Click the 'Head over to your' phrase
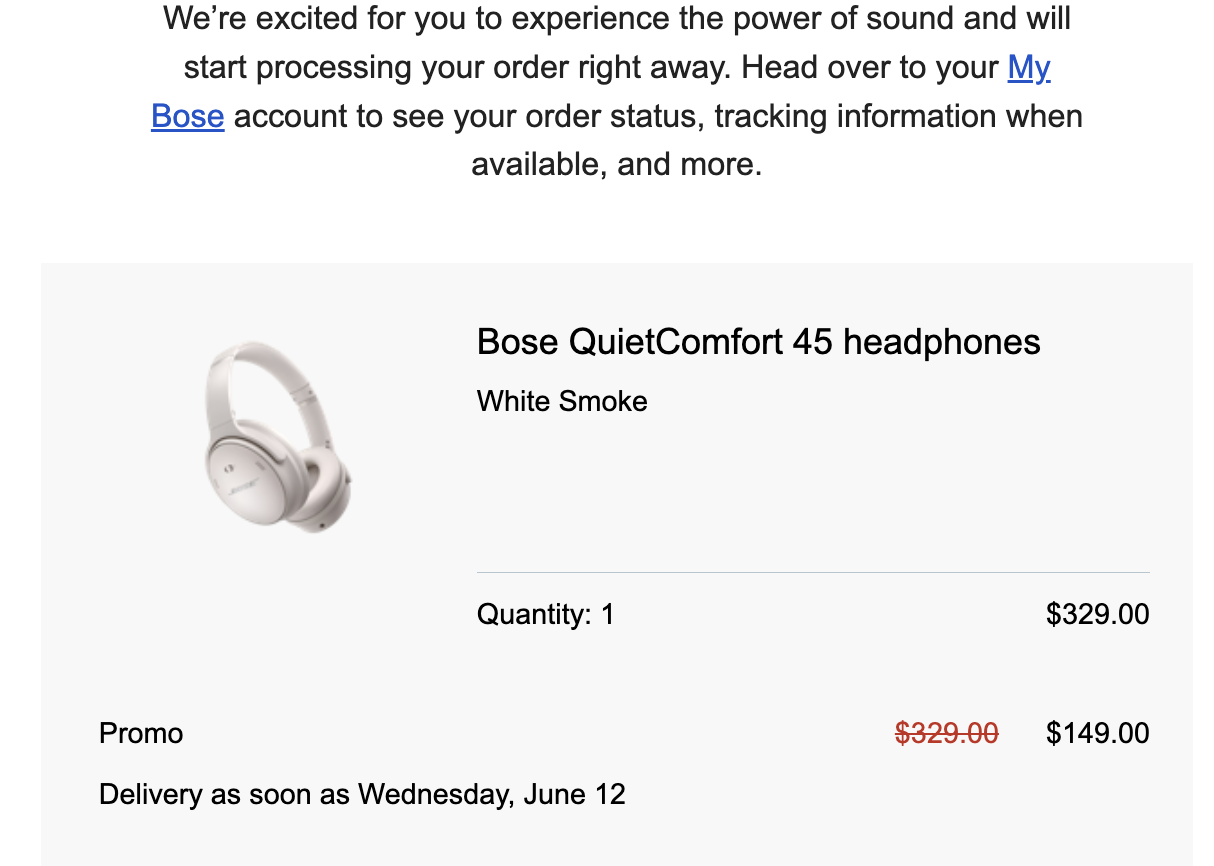Viewport: 1214px width, 866px height. click(x=870, y=67)
